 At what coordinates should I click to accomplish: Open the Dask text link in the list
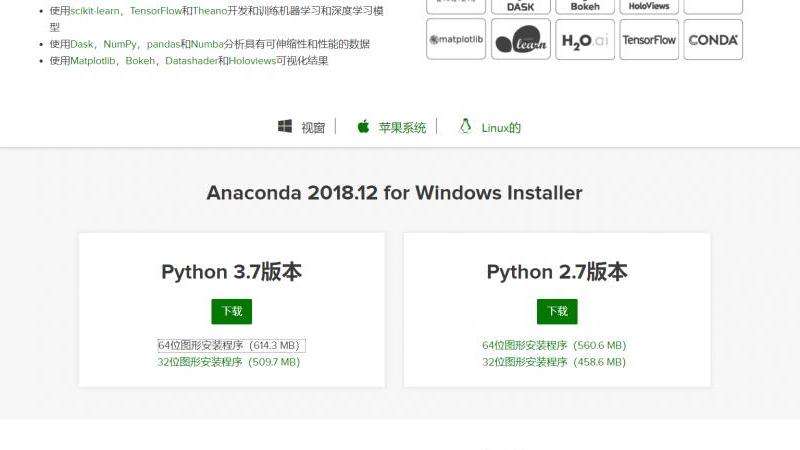coord(82,44)
